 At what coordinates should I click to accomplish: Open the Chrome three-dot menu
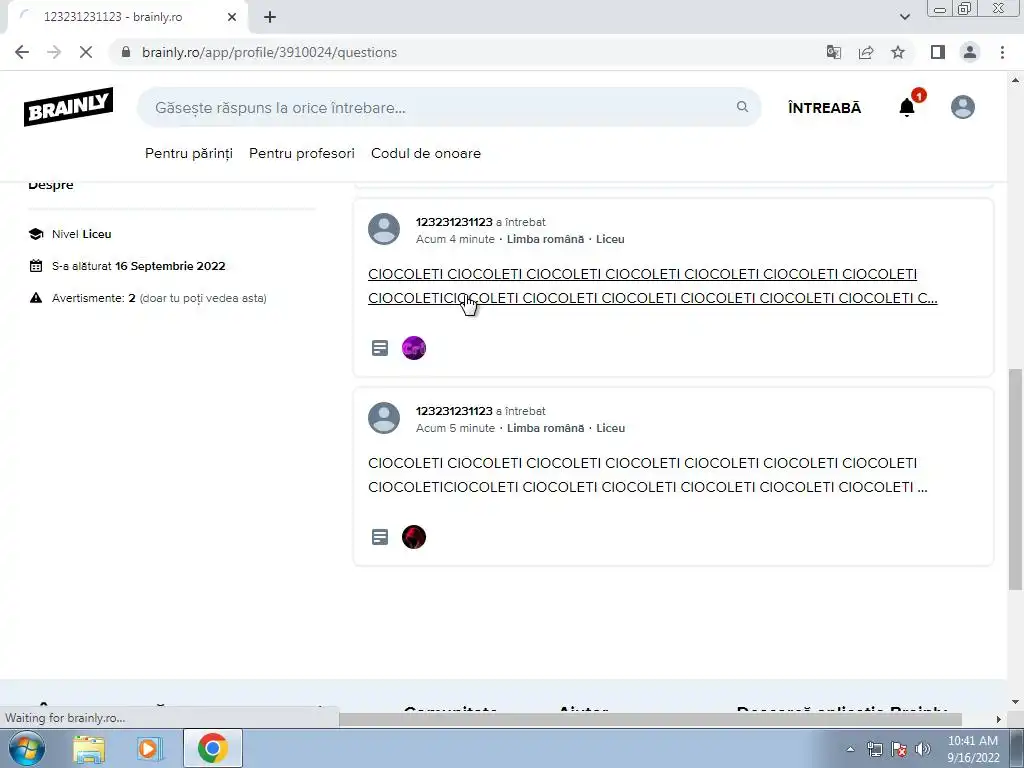coord(1002,52)
